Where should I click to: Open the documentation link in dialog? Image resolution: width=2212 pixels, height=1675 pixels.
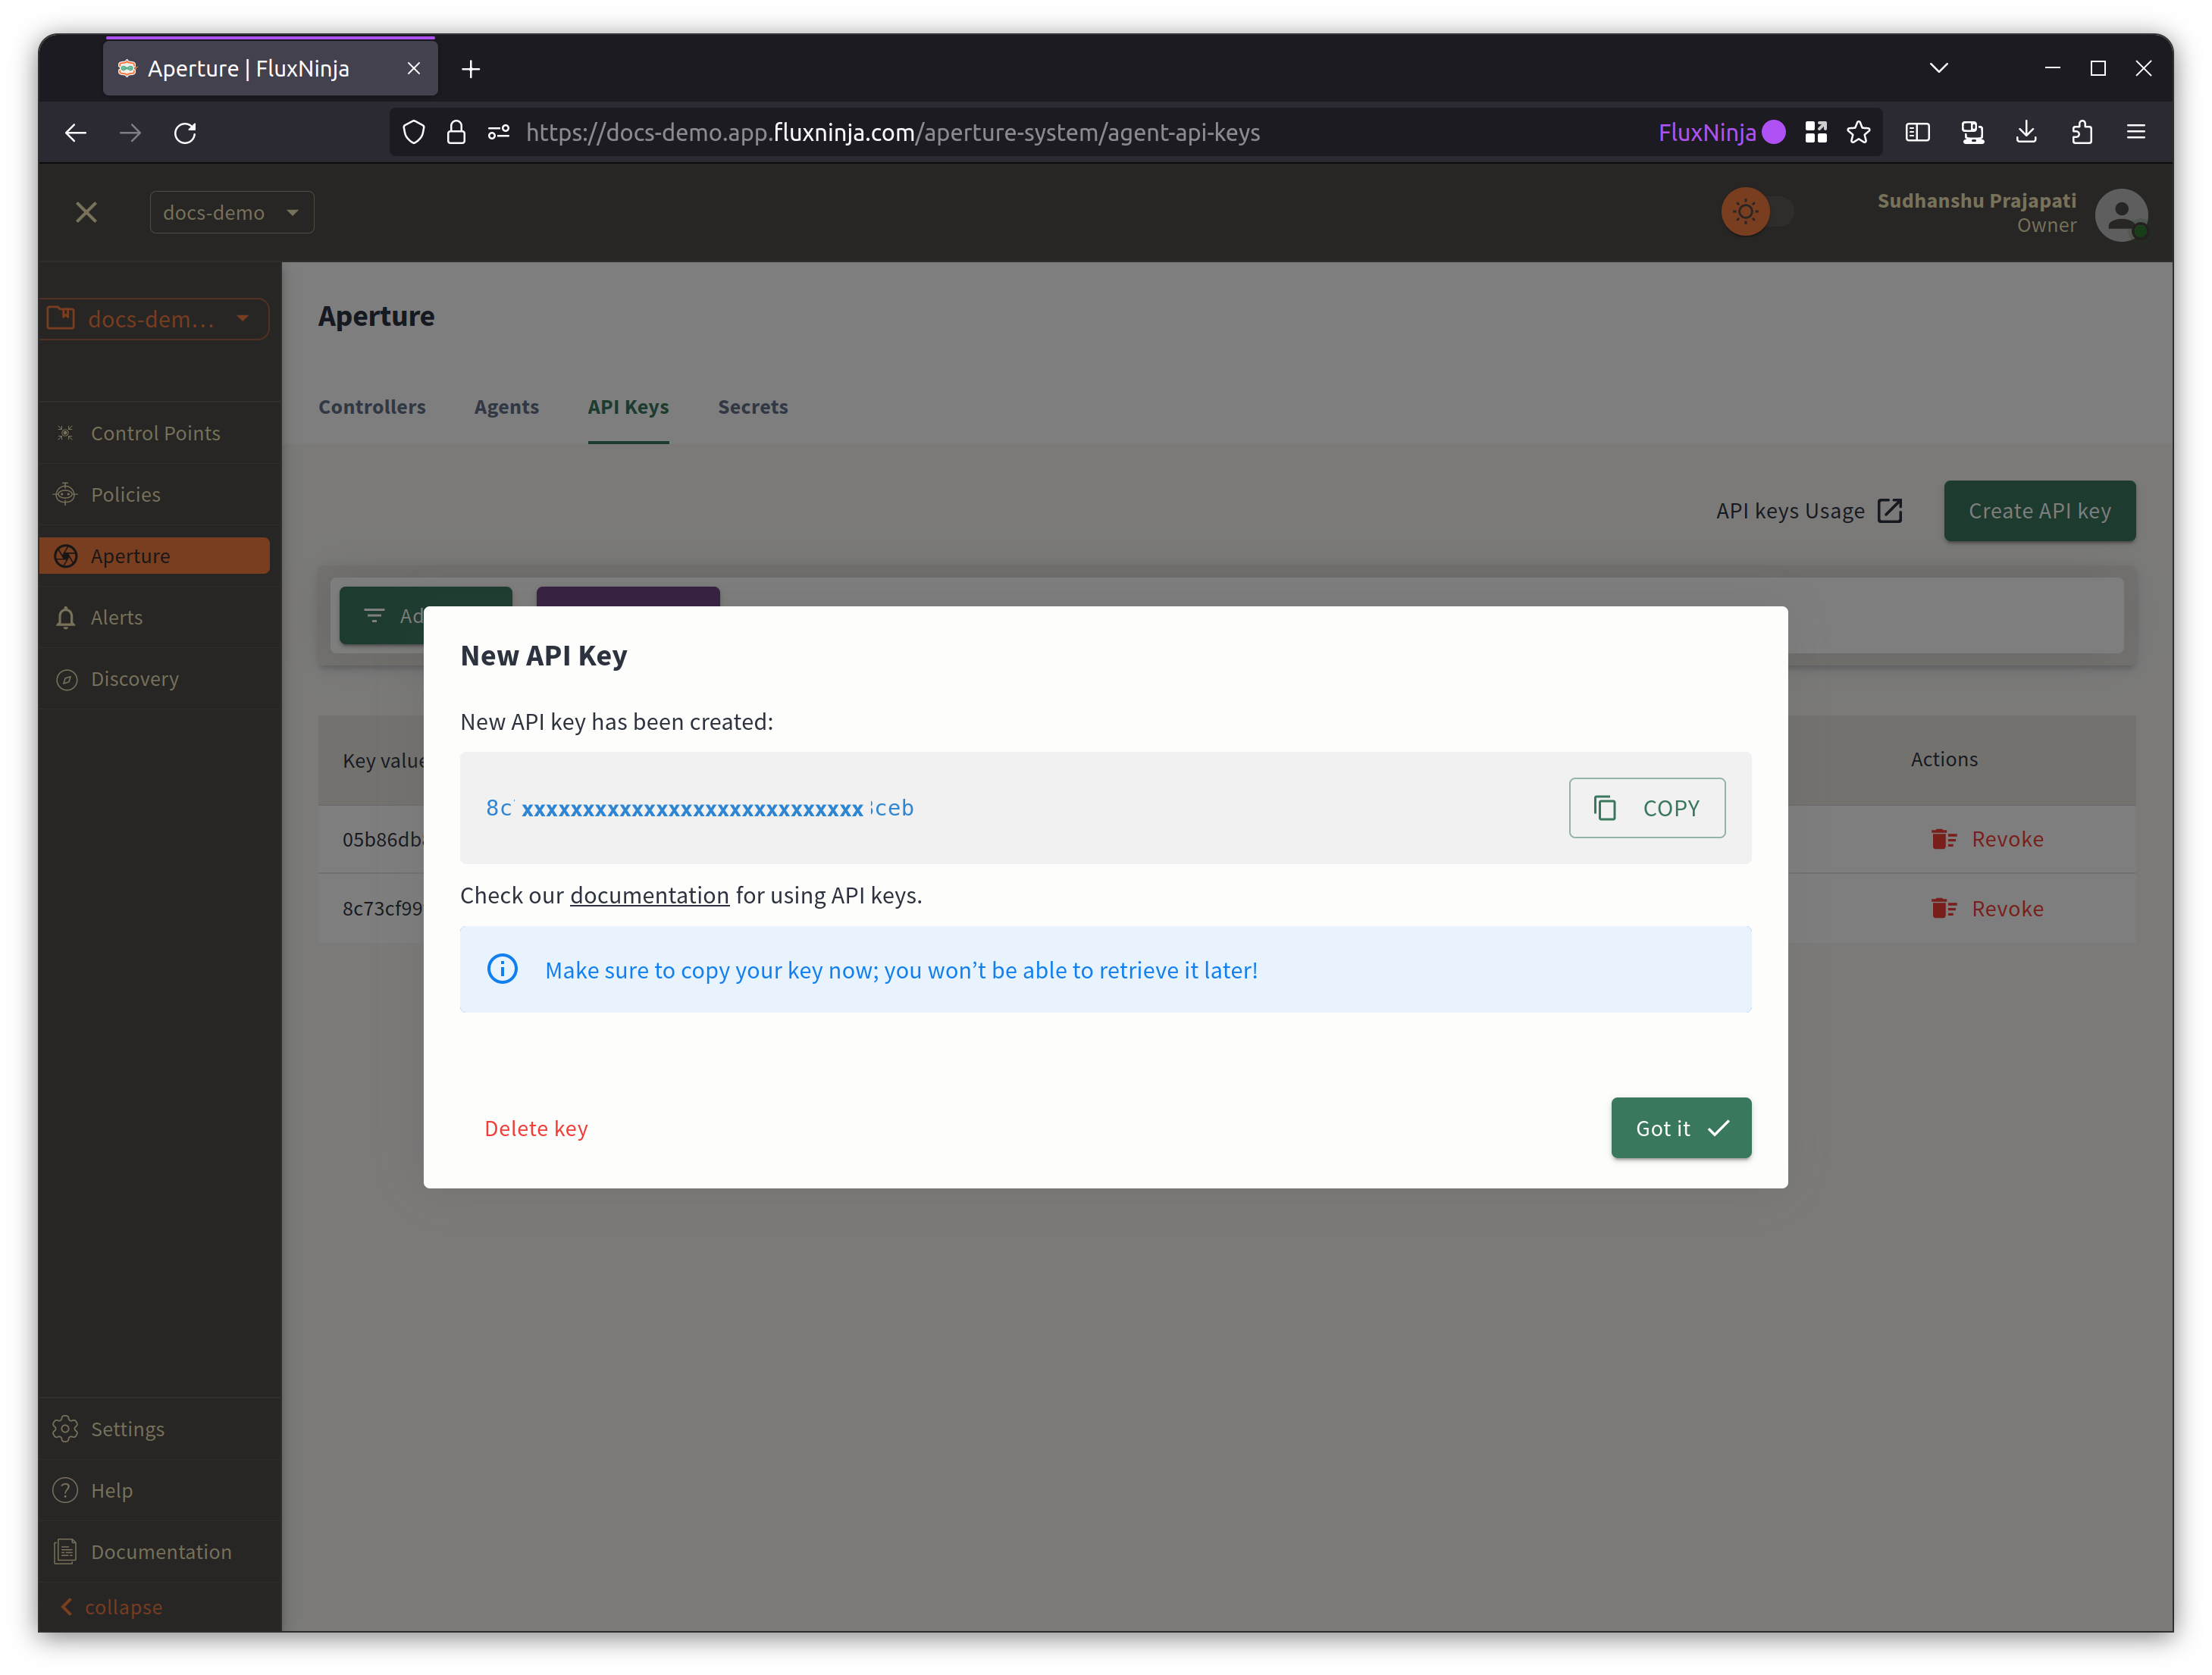649,895
